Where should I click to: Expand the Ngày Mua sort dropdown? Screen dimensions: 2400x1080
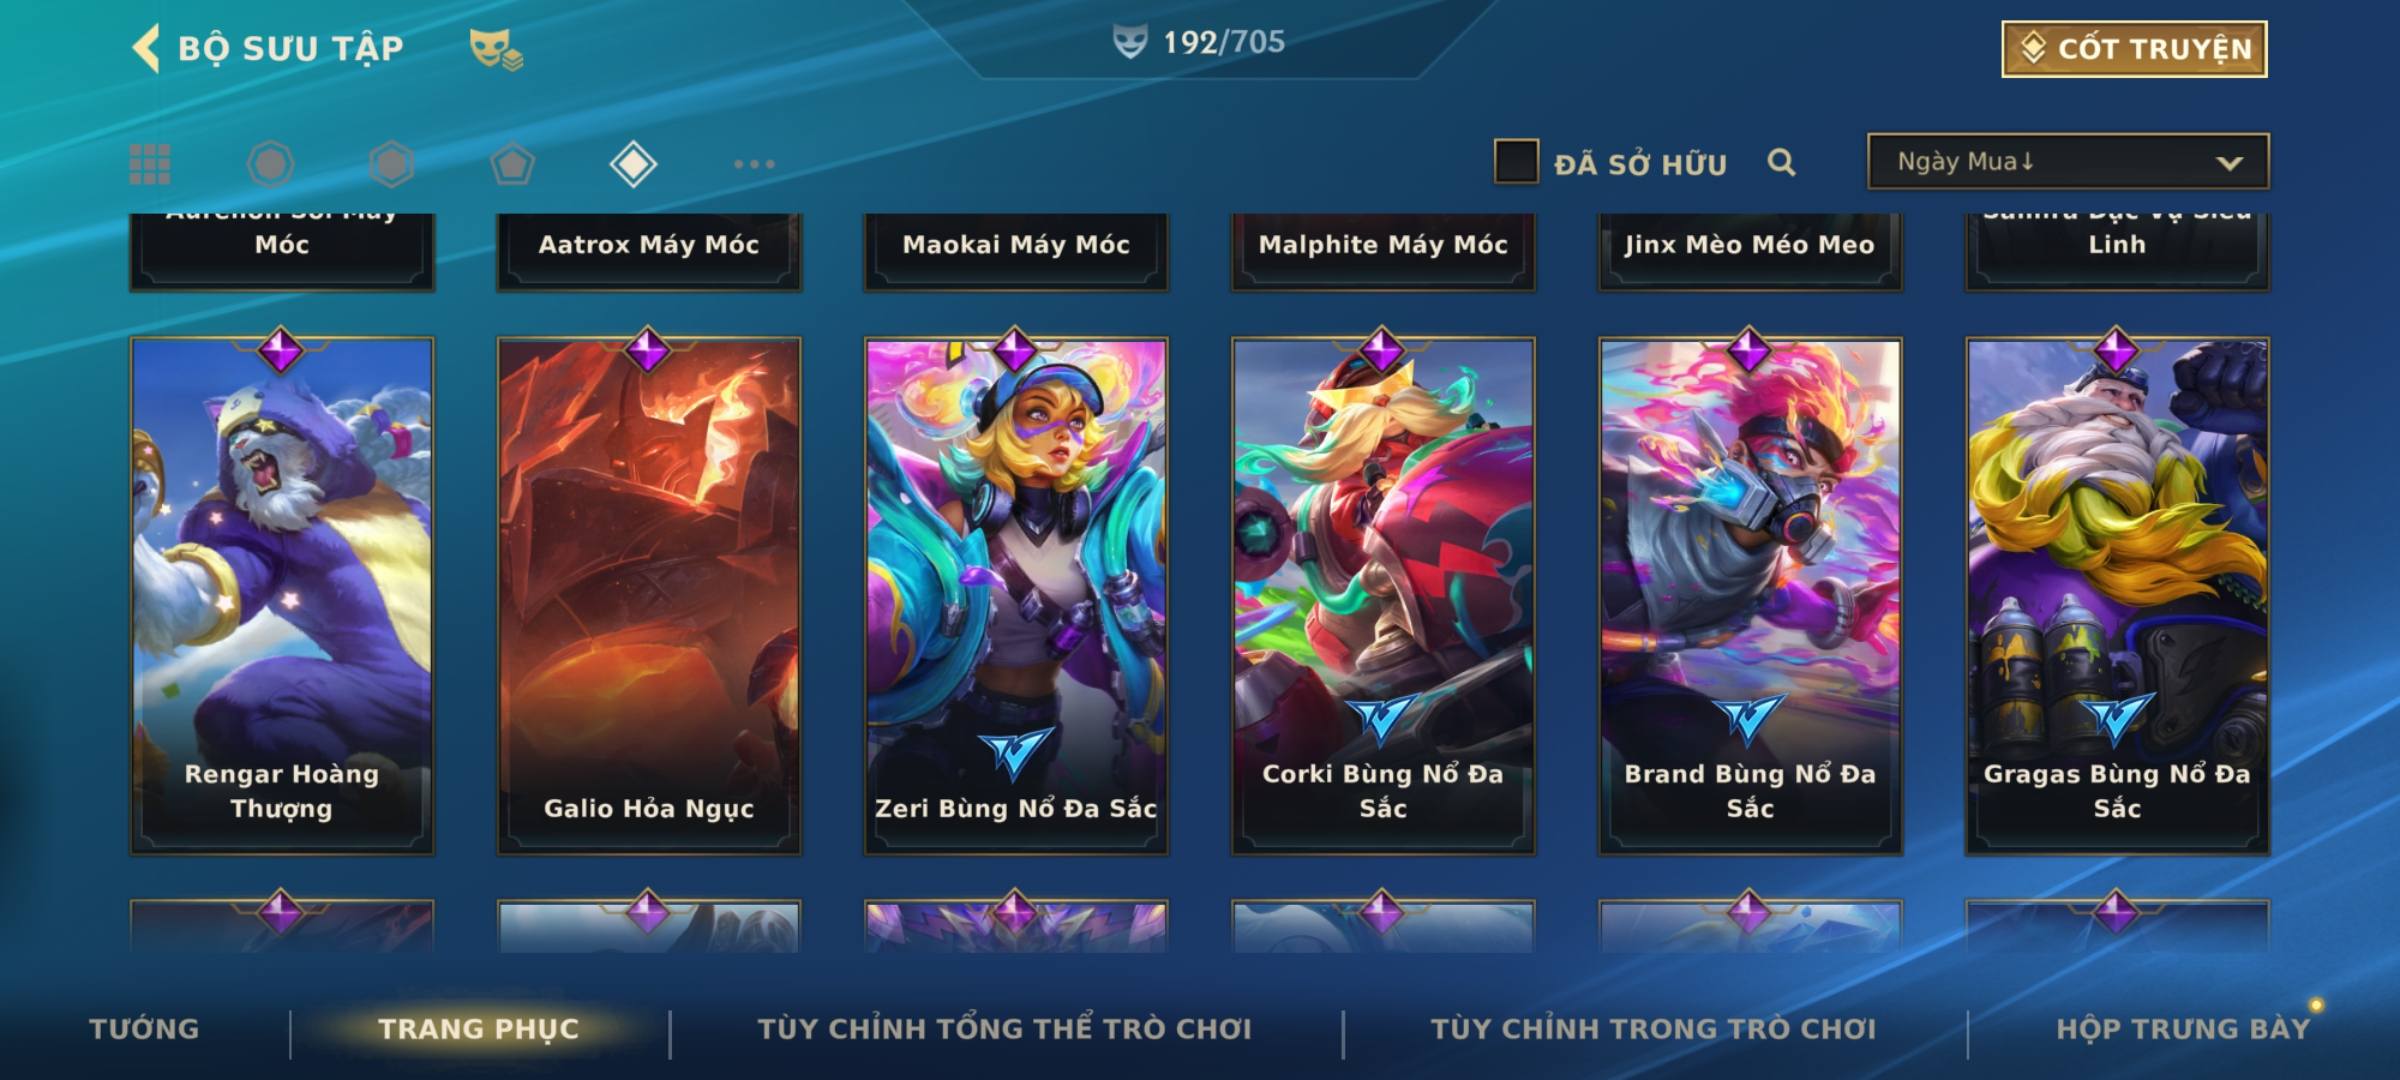pyautogui.click(x=2068, y=161)
